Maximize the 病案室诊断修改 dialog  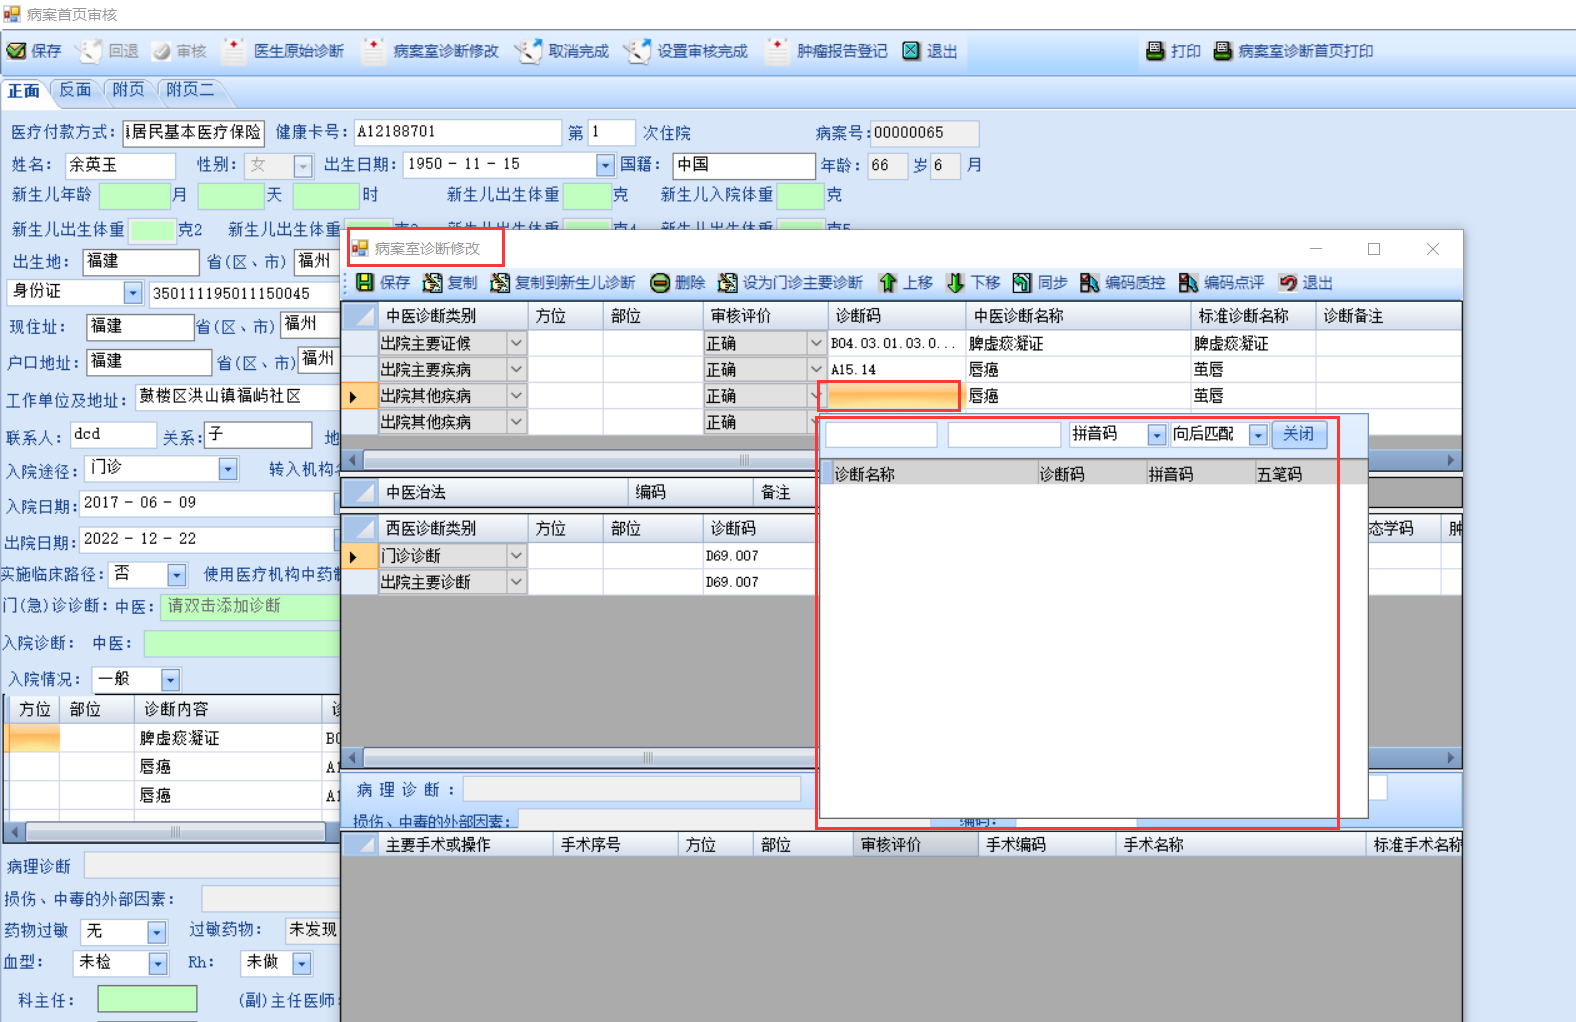[1374, 249]
